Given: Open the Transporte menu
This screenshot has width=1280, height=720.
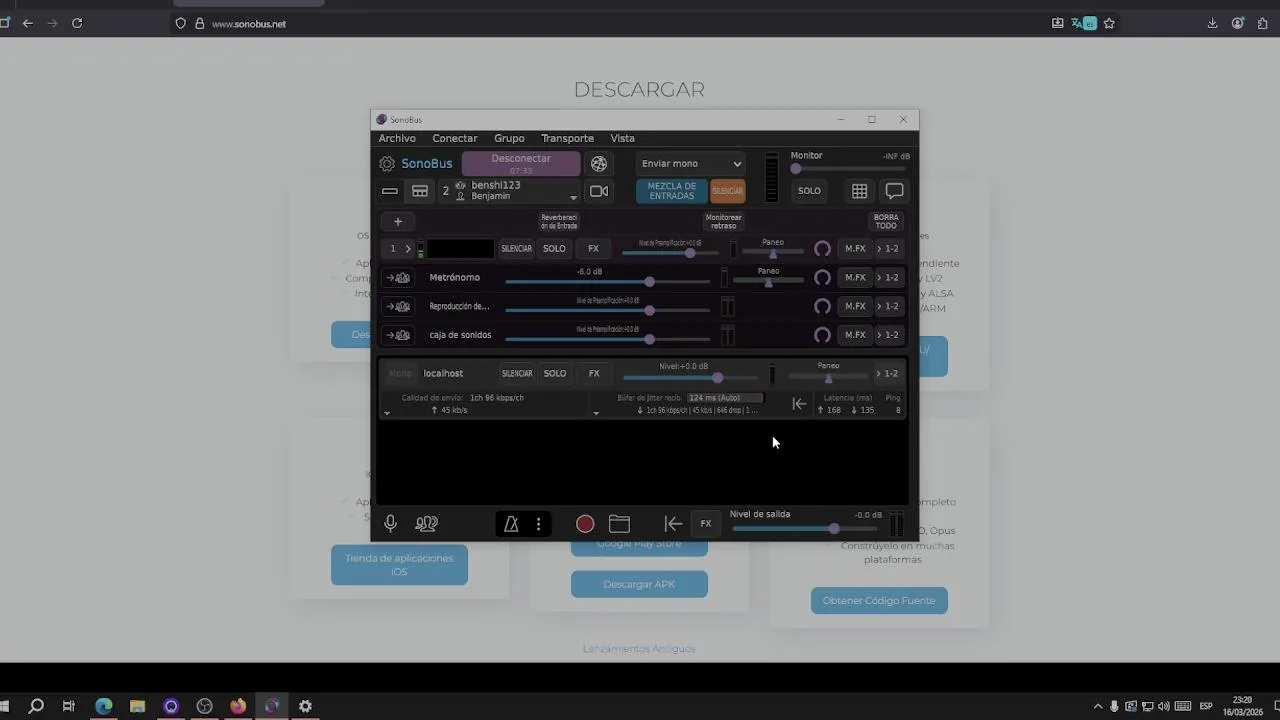Looking at the screenshot, I should [567, 138].
